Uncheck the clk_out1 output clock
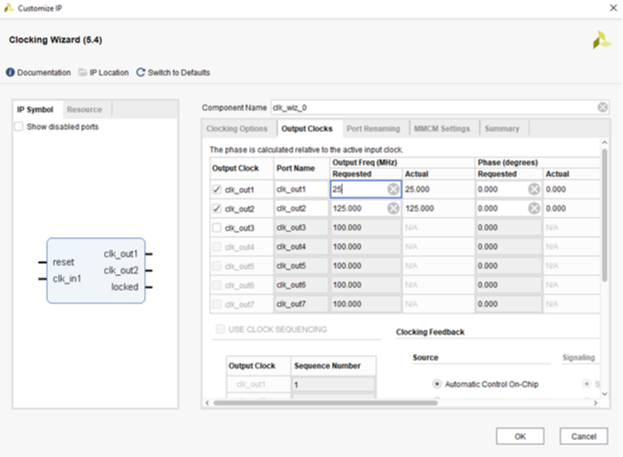This screenshot has width=623, height=457. pos(217,190)
